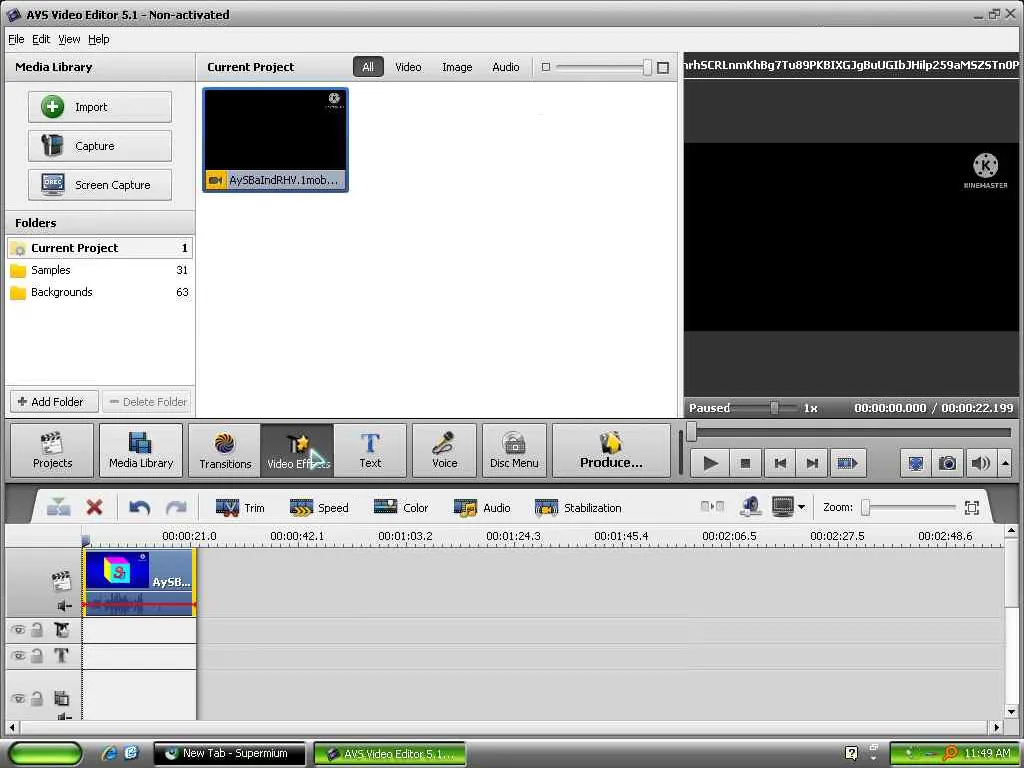Click the large thumbnail size icon
The height and width of the screenshot is (768, 1024).
[663, 67]
